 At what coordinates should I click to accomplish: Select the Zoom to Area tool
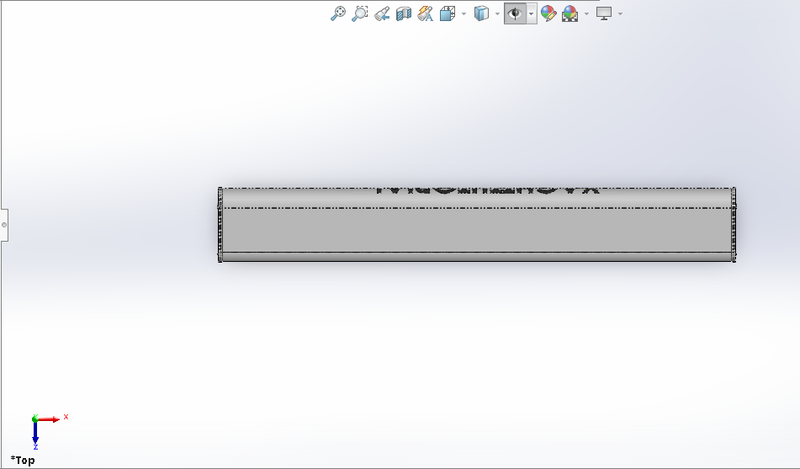tap(360, 14)
